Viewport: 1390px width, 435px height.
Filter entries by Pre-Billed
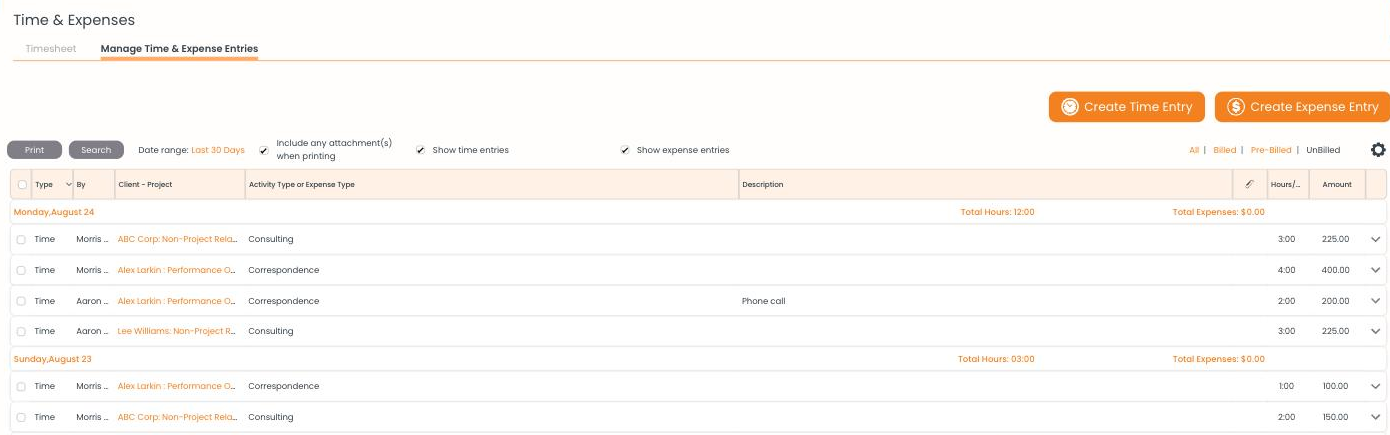pyautogui.click(x=1271, y=150)
